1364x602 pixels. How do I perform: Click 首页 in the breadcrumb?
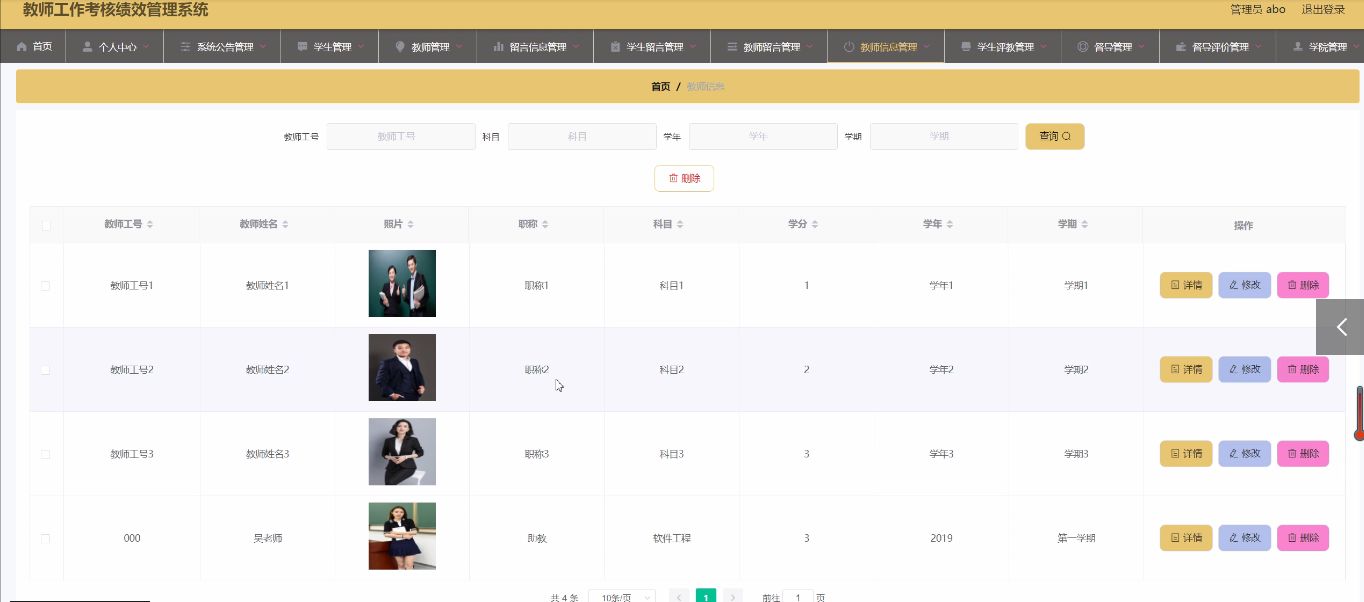pyautogui.click(x=661, y=86)
